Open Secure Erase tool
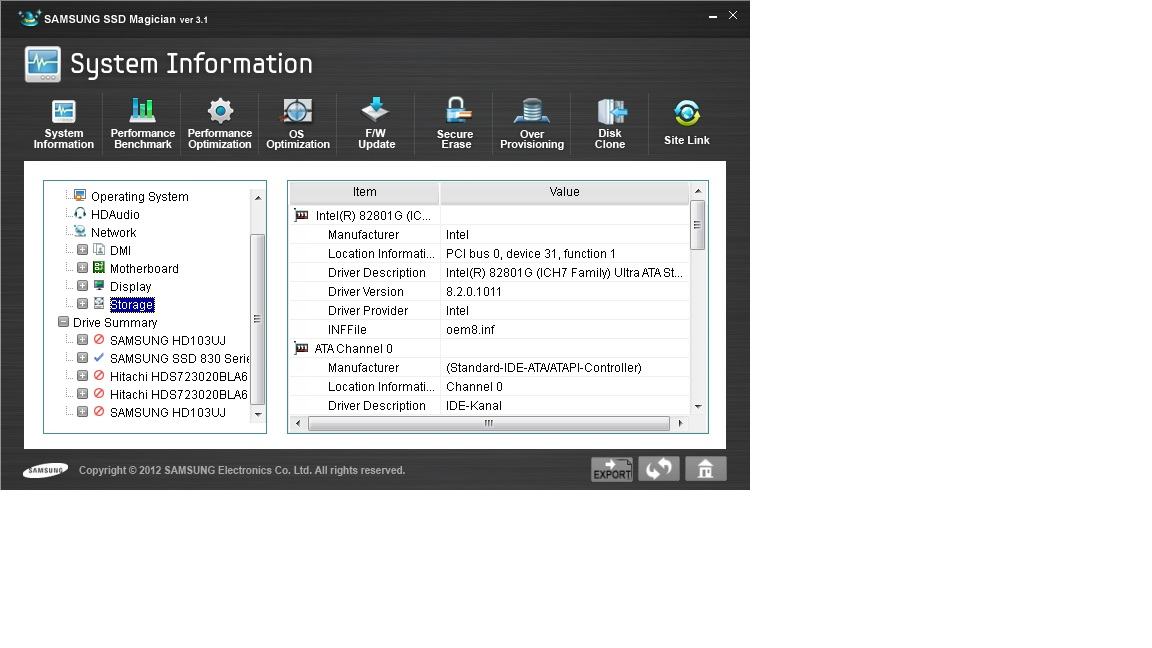Image resolution: width=1152 pixels, height=648 pixels. [456, 124]
